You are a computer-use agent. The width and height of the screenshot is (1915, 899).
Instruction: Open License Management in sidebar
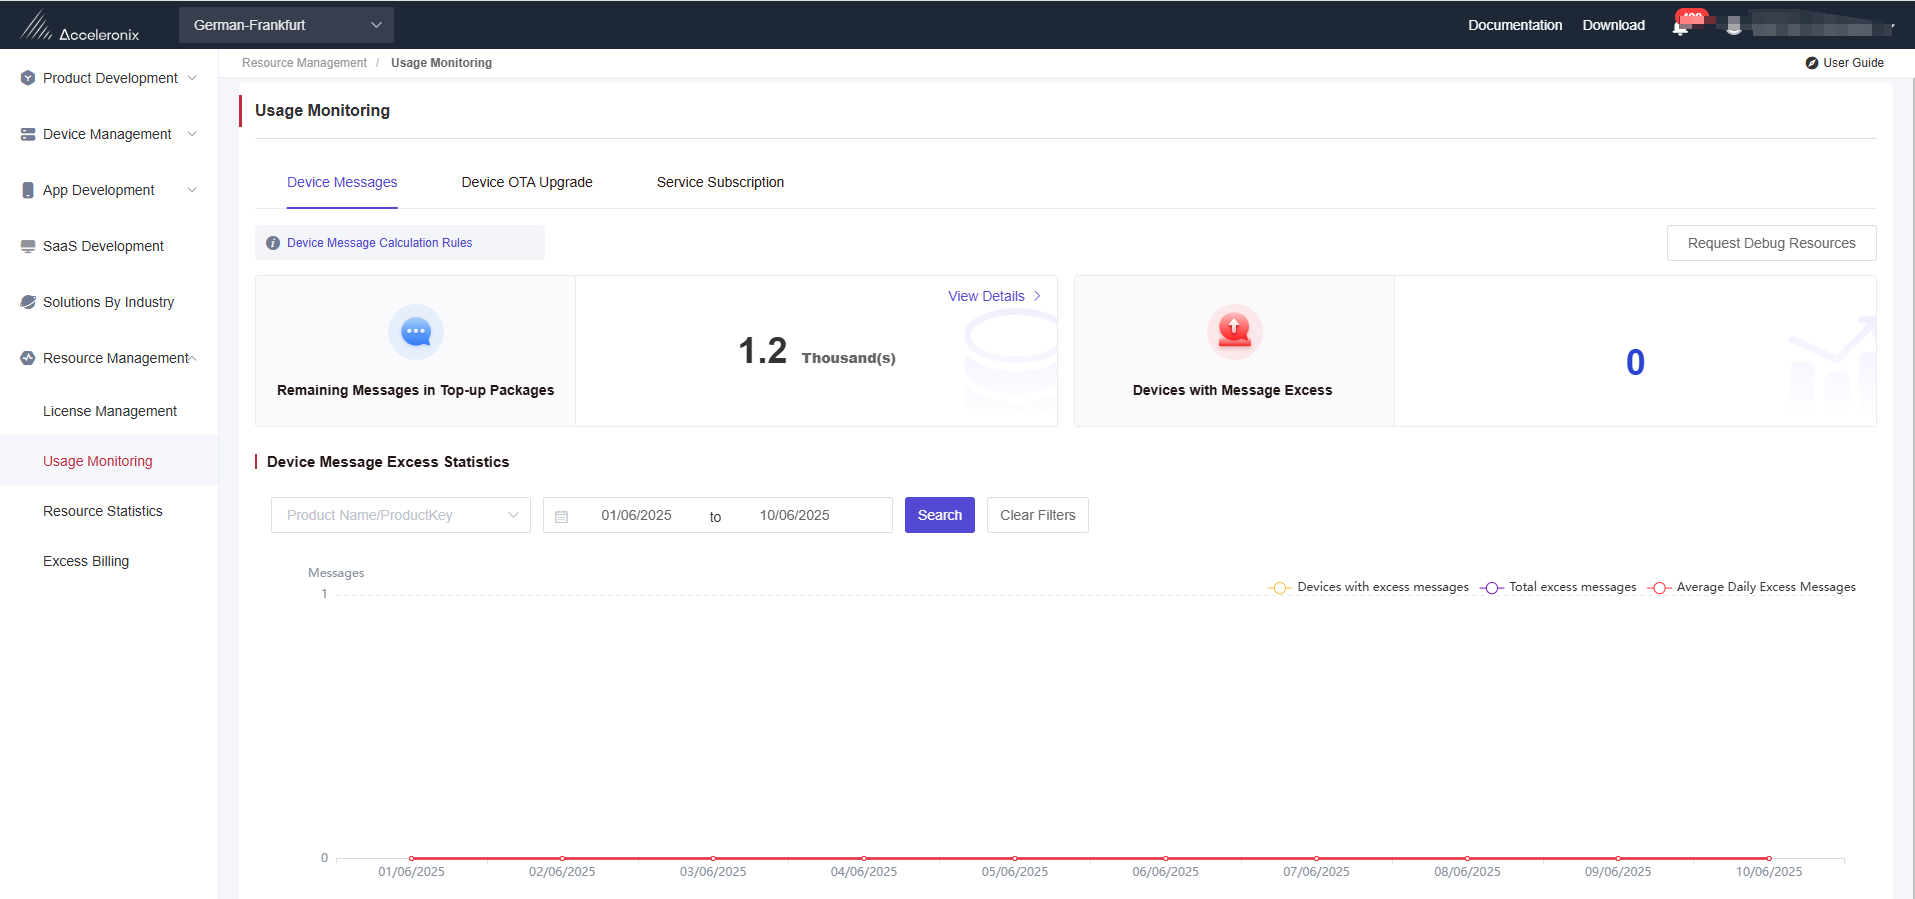click(110, 411)
